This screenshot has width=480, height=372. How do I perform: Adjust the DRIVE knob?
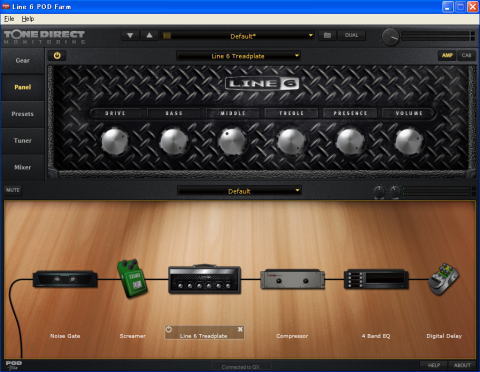(115, 141)
